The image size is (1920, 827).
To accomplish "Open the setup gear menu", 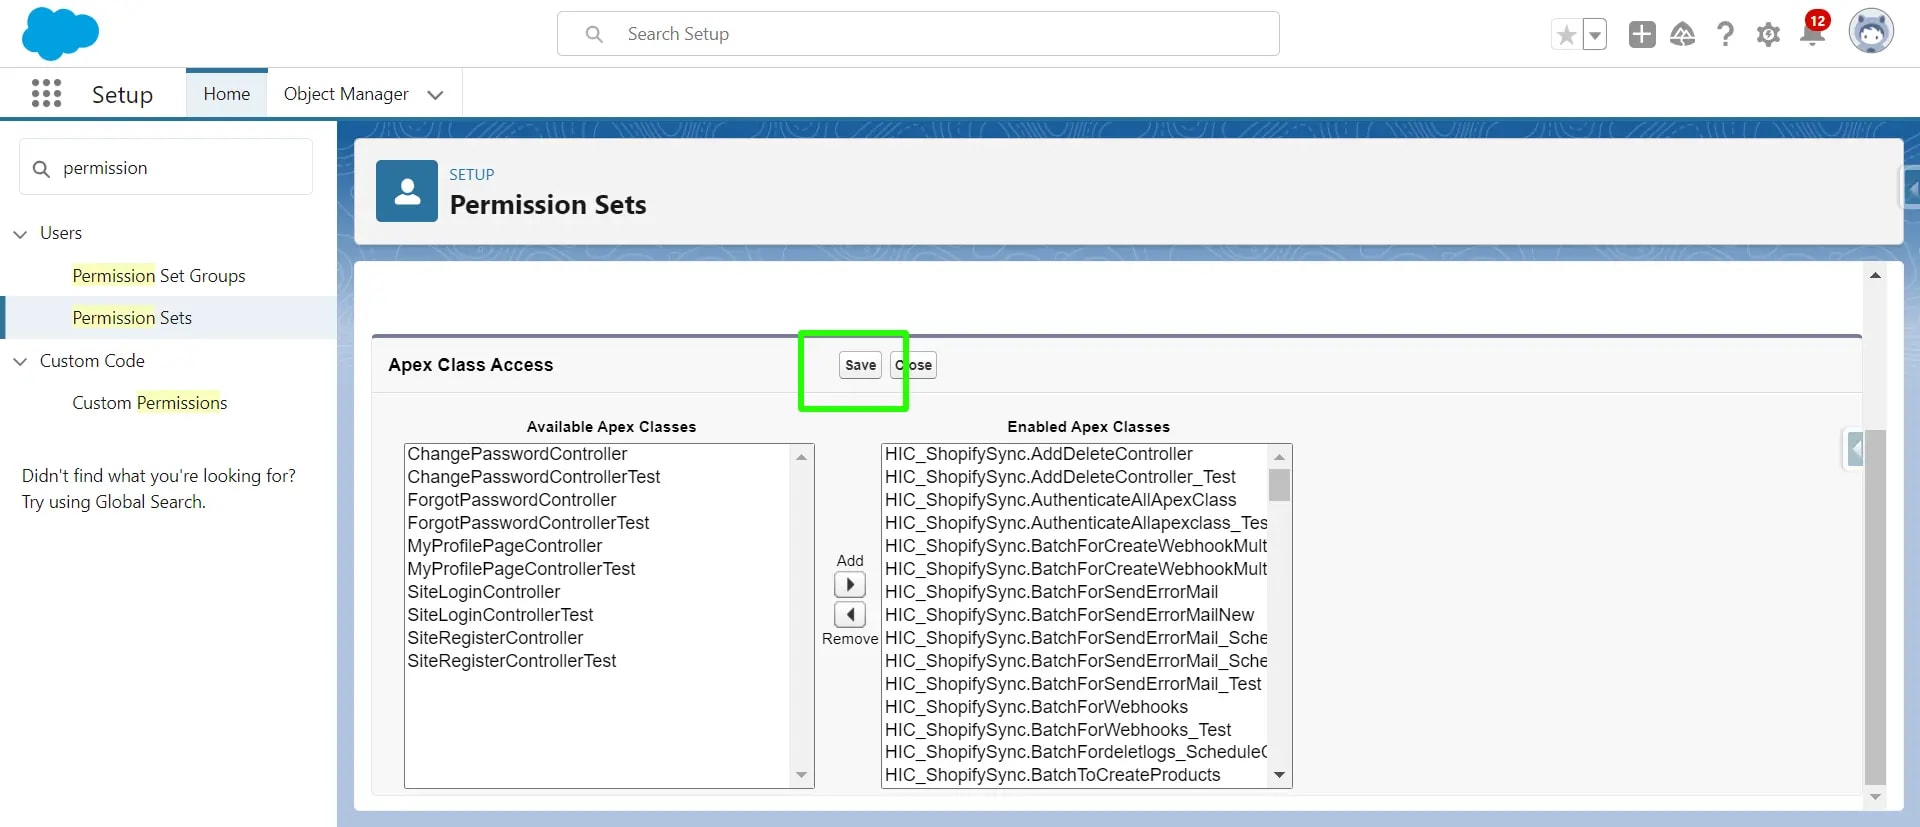I will (x=1768, y=35).
